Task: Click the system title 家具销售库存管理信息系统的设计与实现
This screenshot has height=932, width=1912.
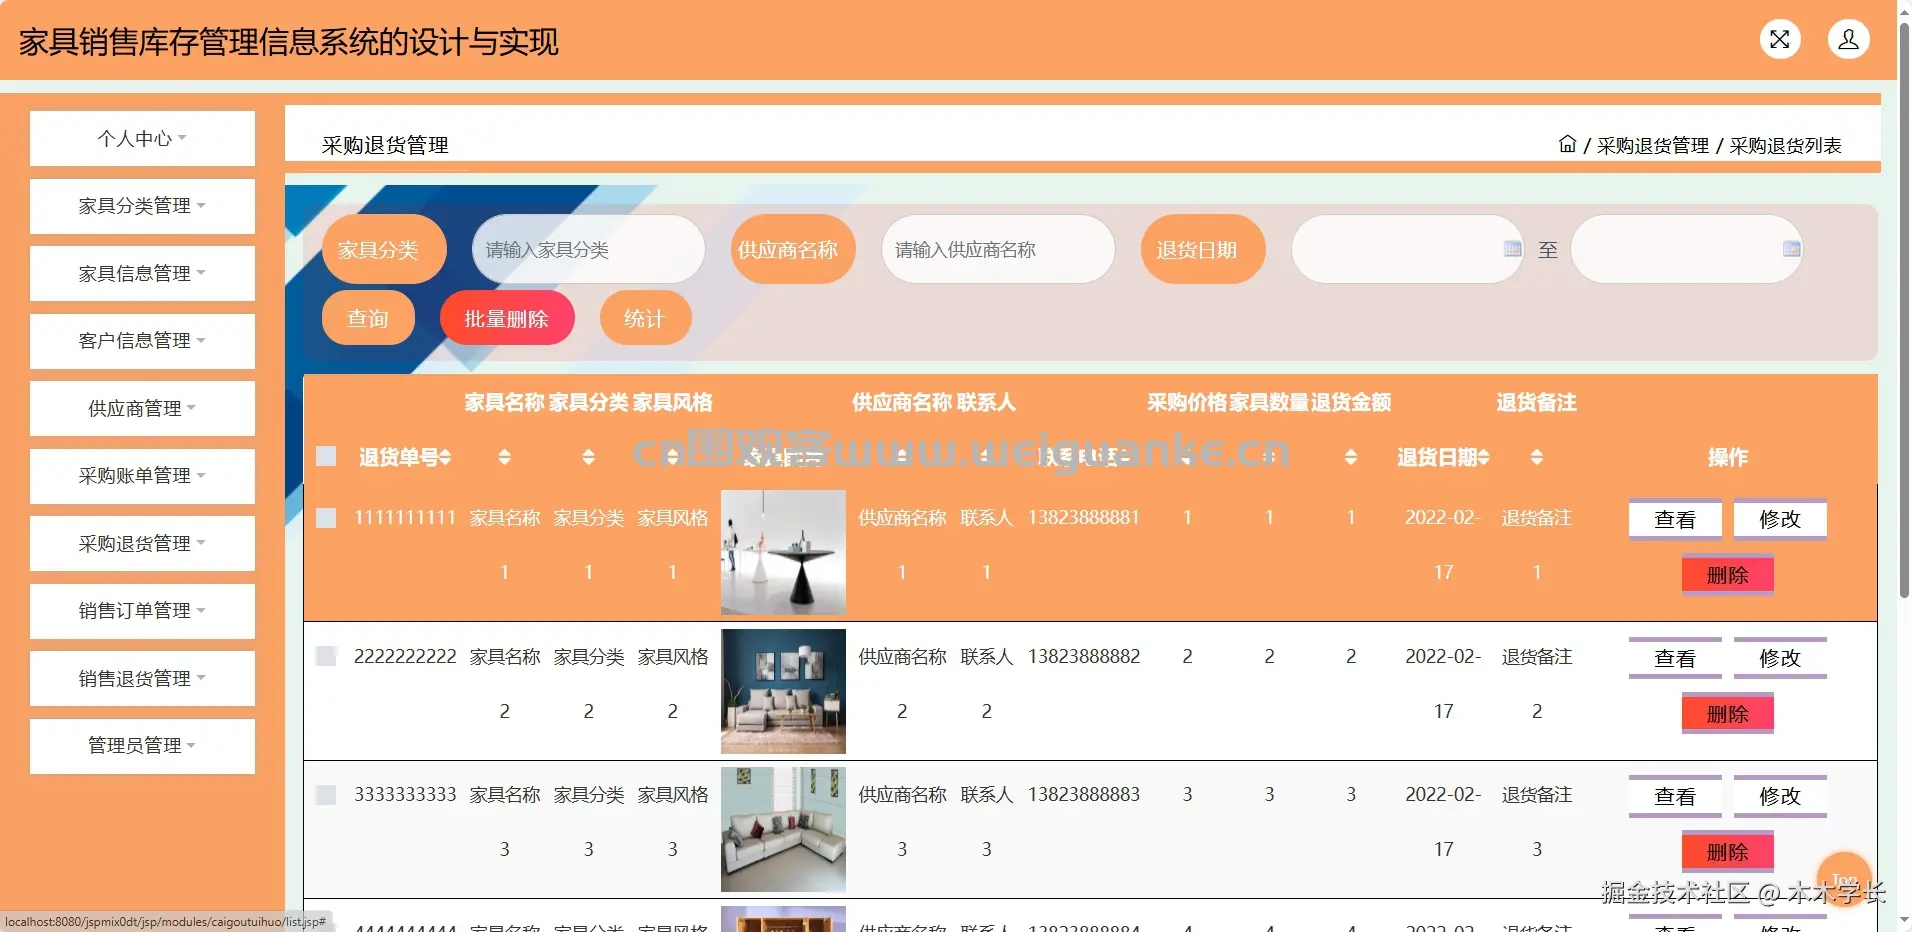Action: [x=289, y=42]
